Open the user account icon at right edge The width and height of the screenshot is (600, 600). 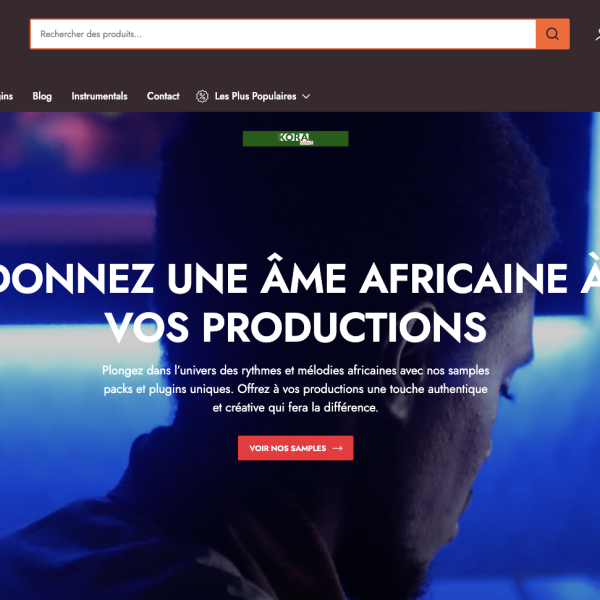[597, 34]
